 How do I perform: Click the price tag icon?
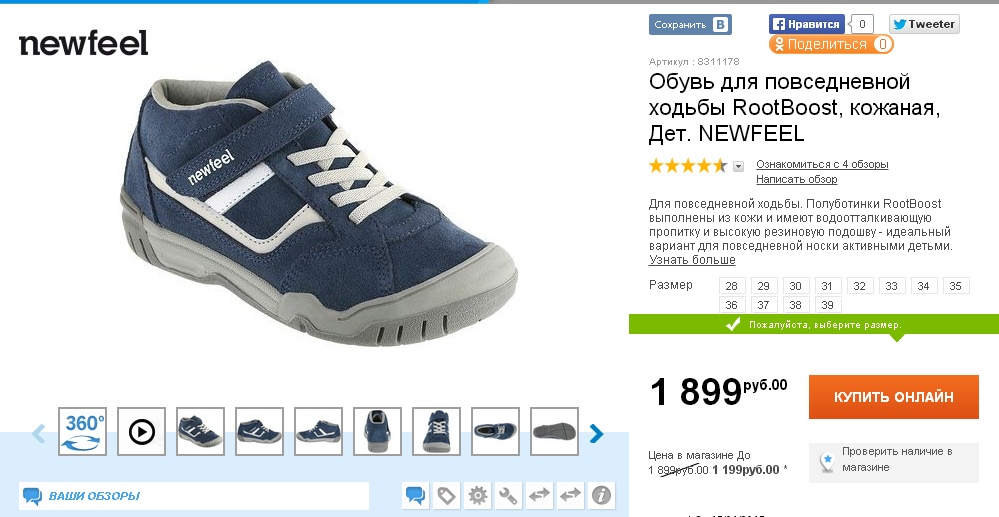[x=447, y=495]
